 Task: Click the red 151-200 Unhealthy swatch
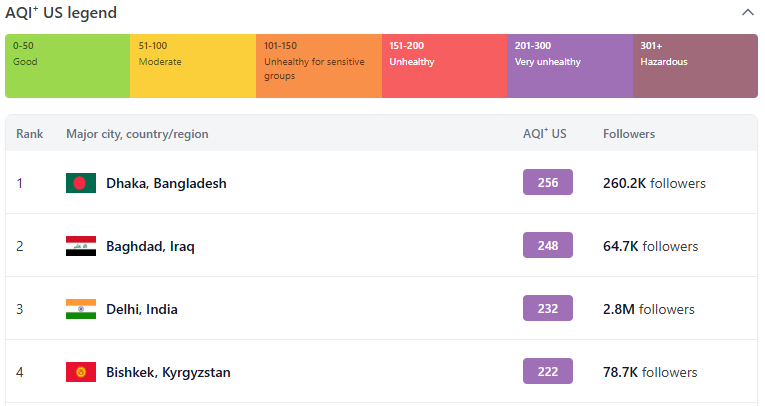[x=444, y=66]
